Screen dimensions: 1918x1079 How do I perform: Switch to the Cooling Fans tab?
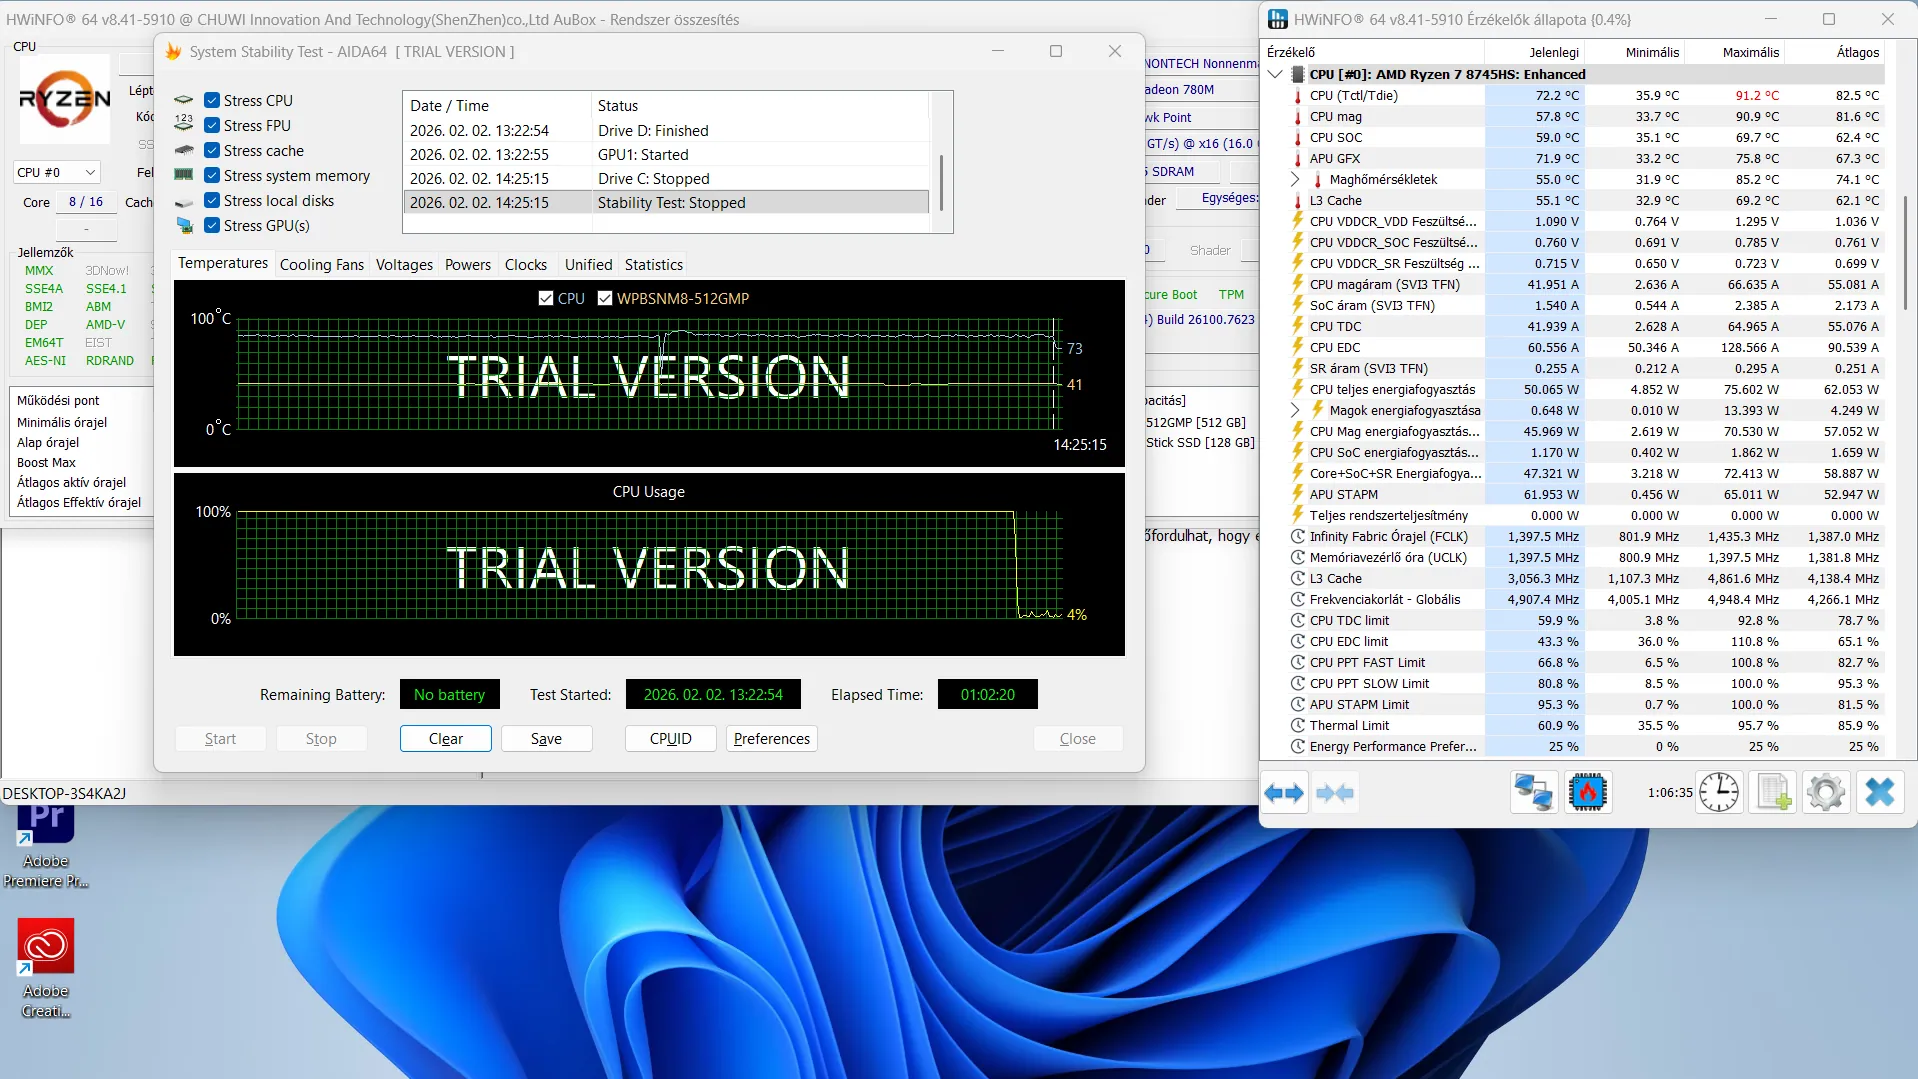(322, 264)
